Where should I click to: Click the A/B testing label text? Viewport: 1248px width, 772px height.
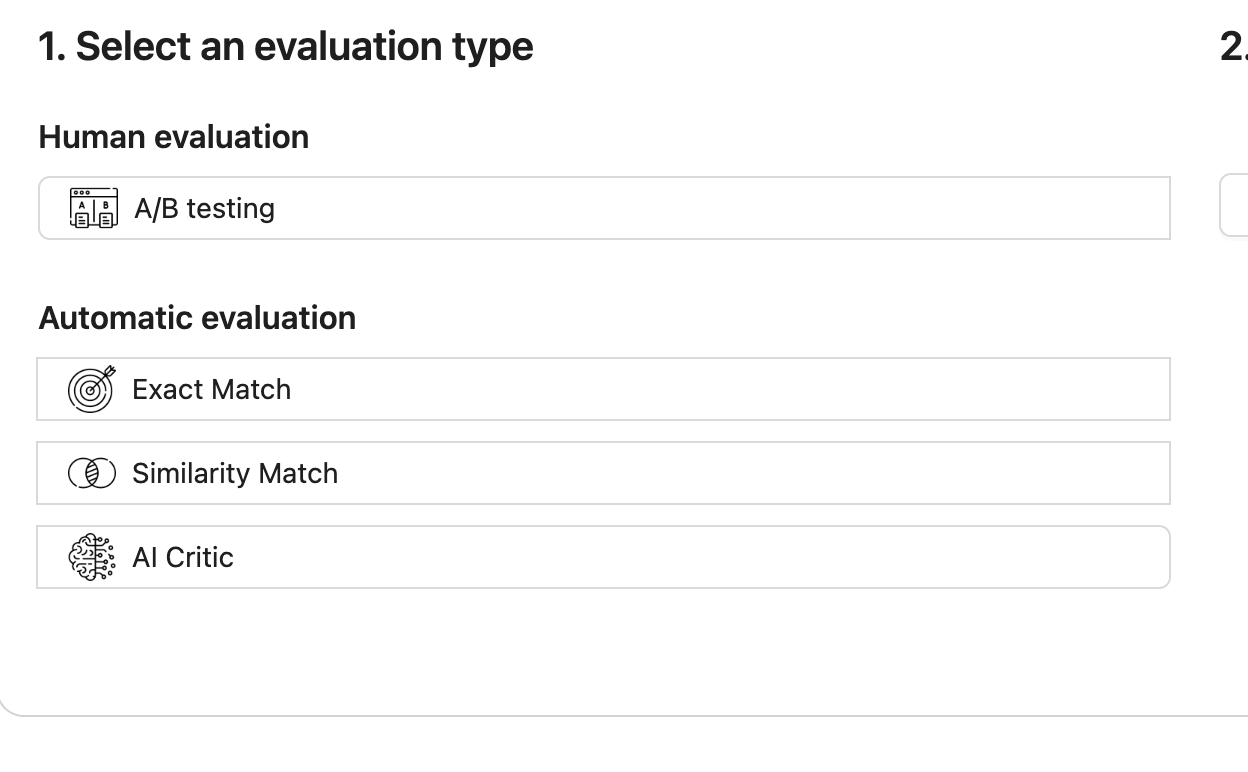pos(204,208)
